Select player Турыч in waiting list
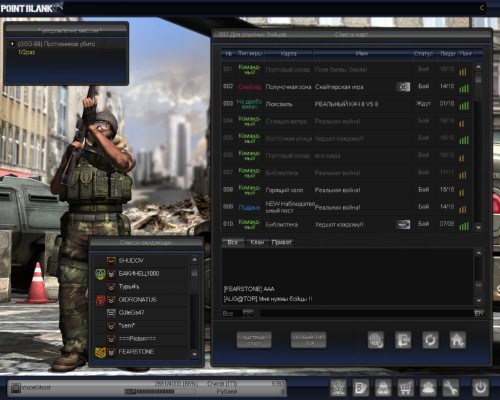Viewport: 500px width, 400px height. click(x=142, y=287)
